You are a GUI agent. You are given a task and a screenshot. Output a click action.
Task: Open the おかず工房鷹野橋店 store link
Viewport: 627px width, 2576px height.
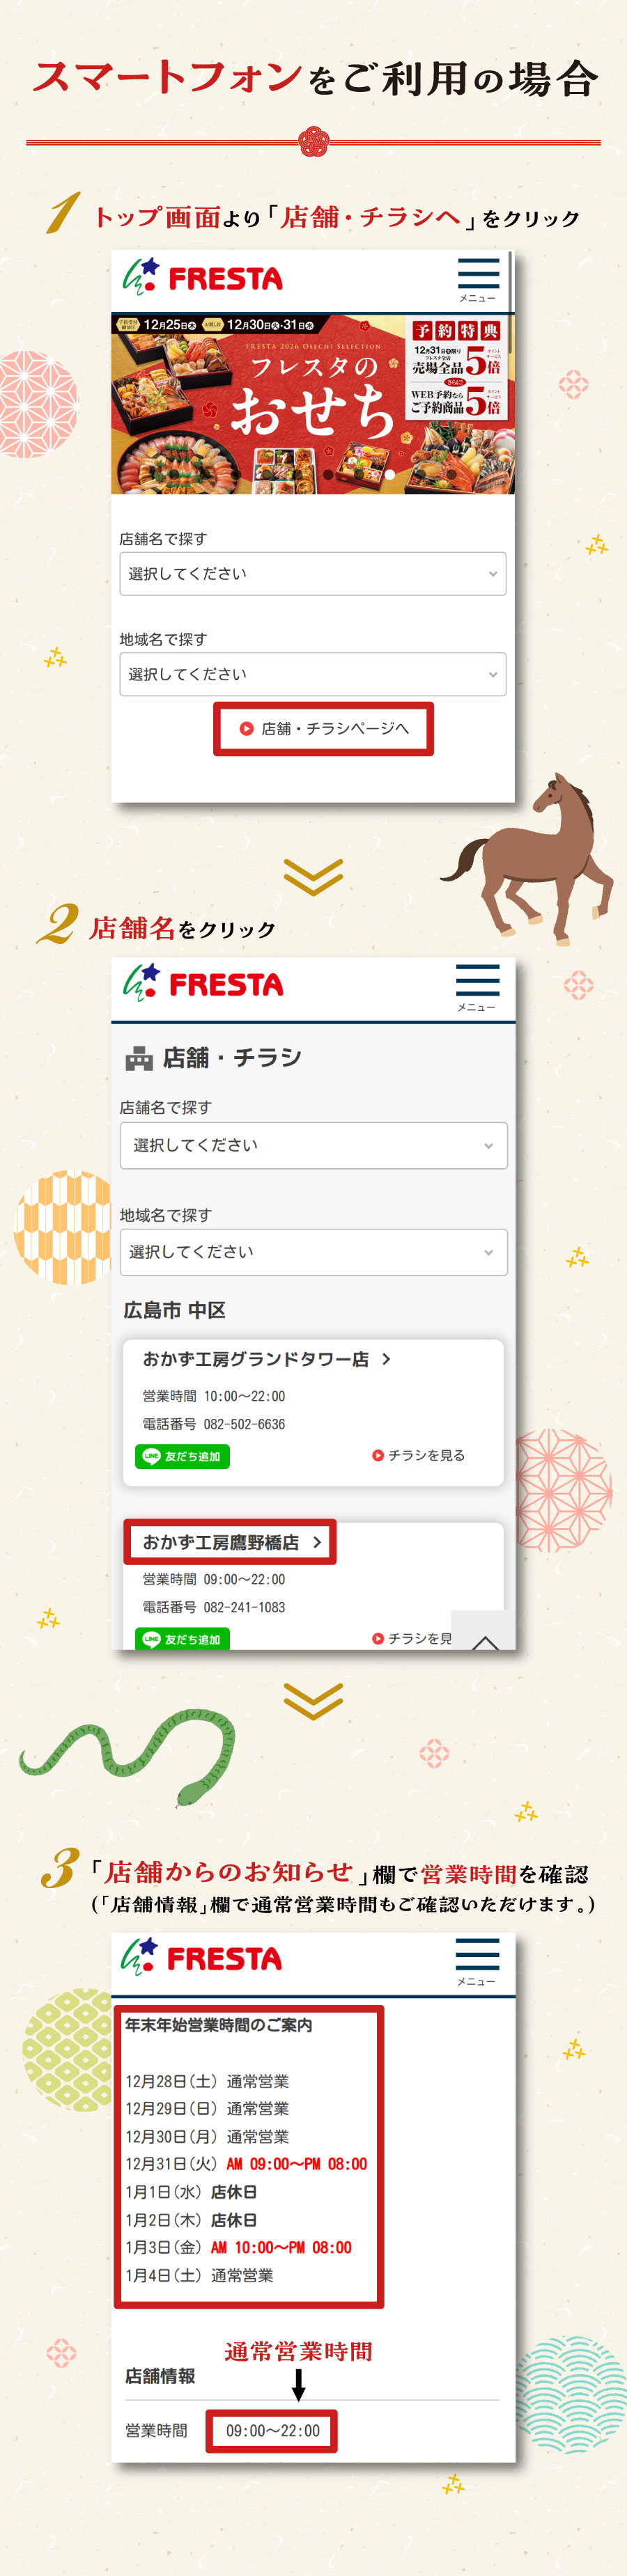coord(230,1542)
